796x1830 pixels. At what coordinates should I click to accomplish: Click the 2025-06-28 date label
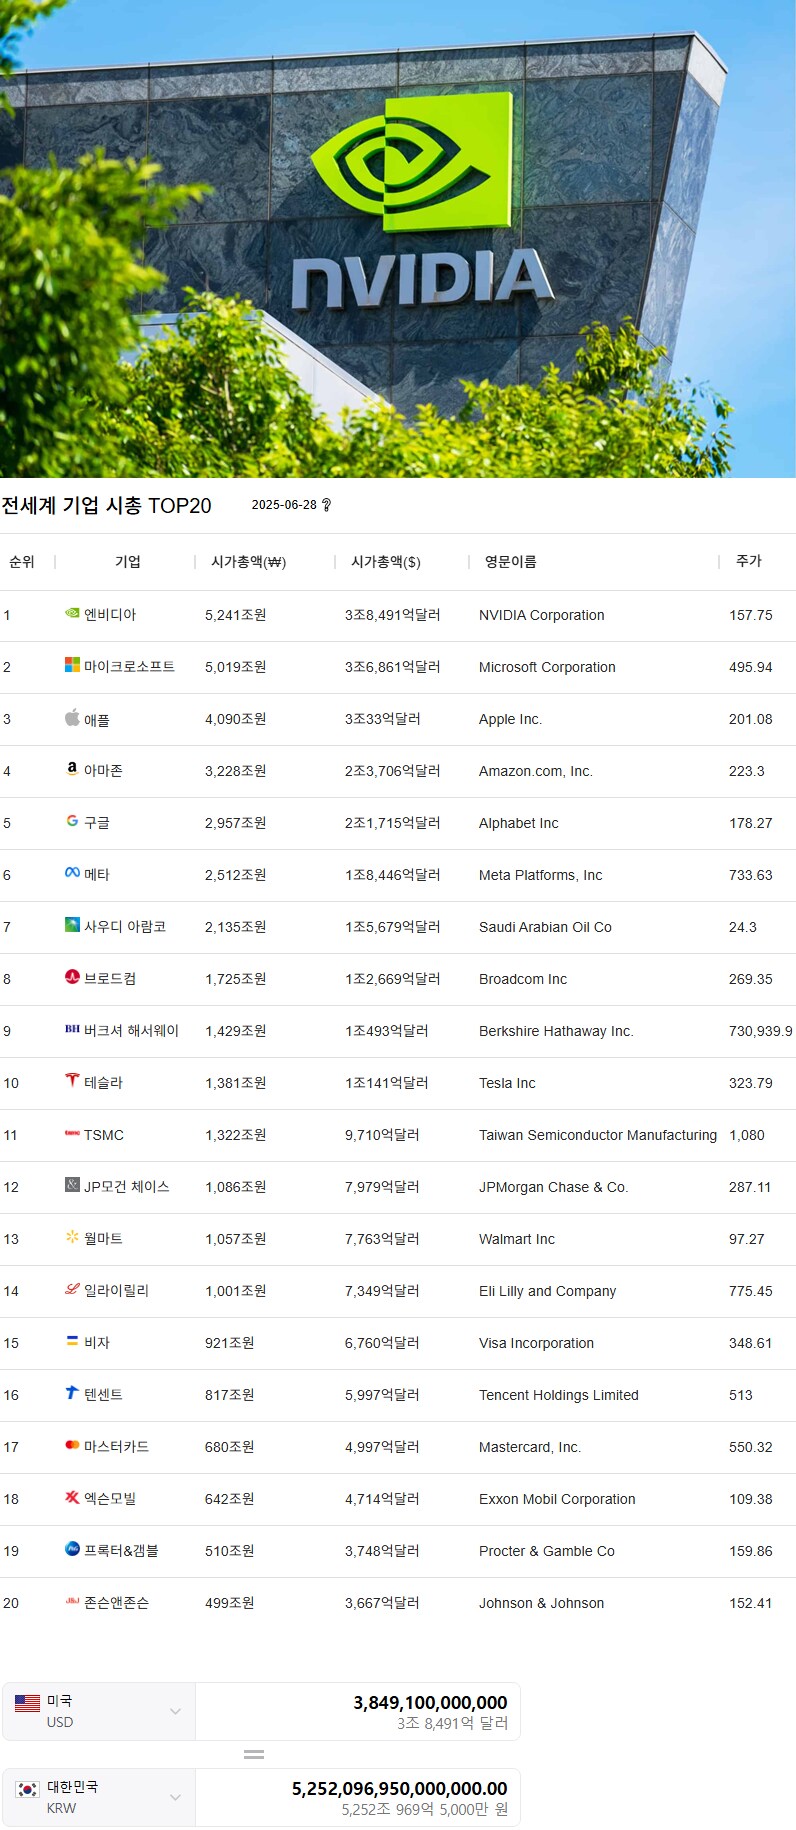[x=284, y=505]
